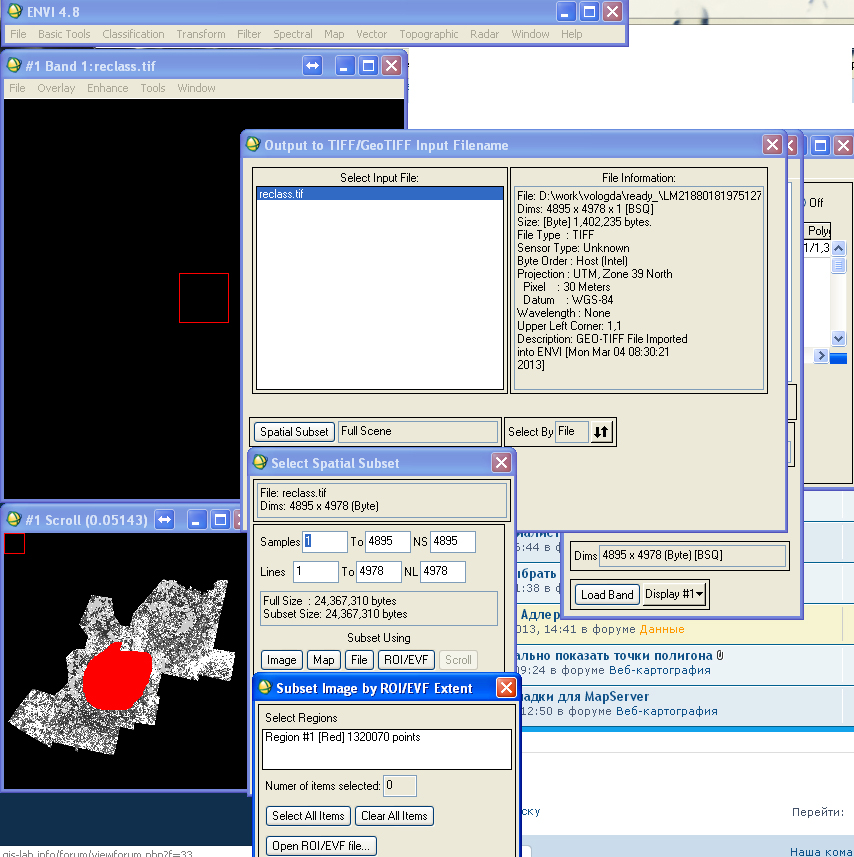The height and width of the screenshot is (857, 854).
Task: Click the resize arrows icon in Band 1:reclass.tif title bar
Action: (x=313, y=66)
